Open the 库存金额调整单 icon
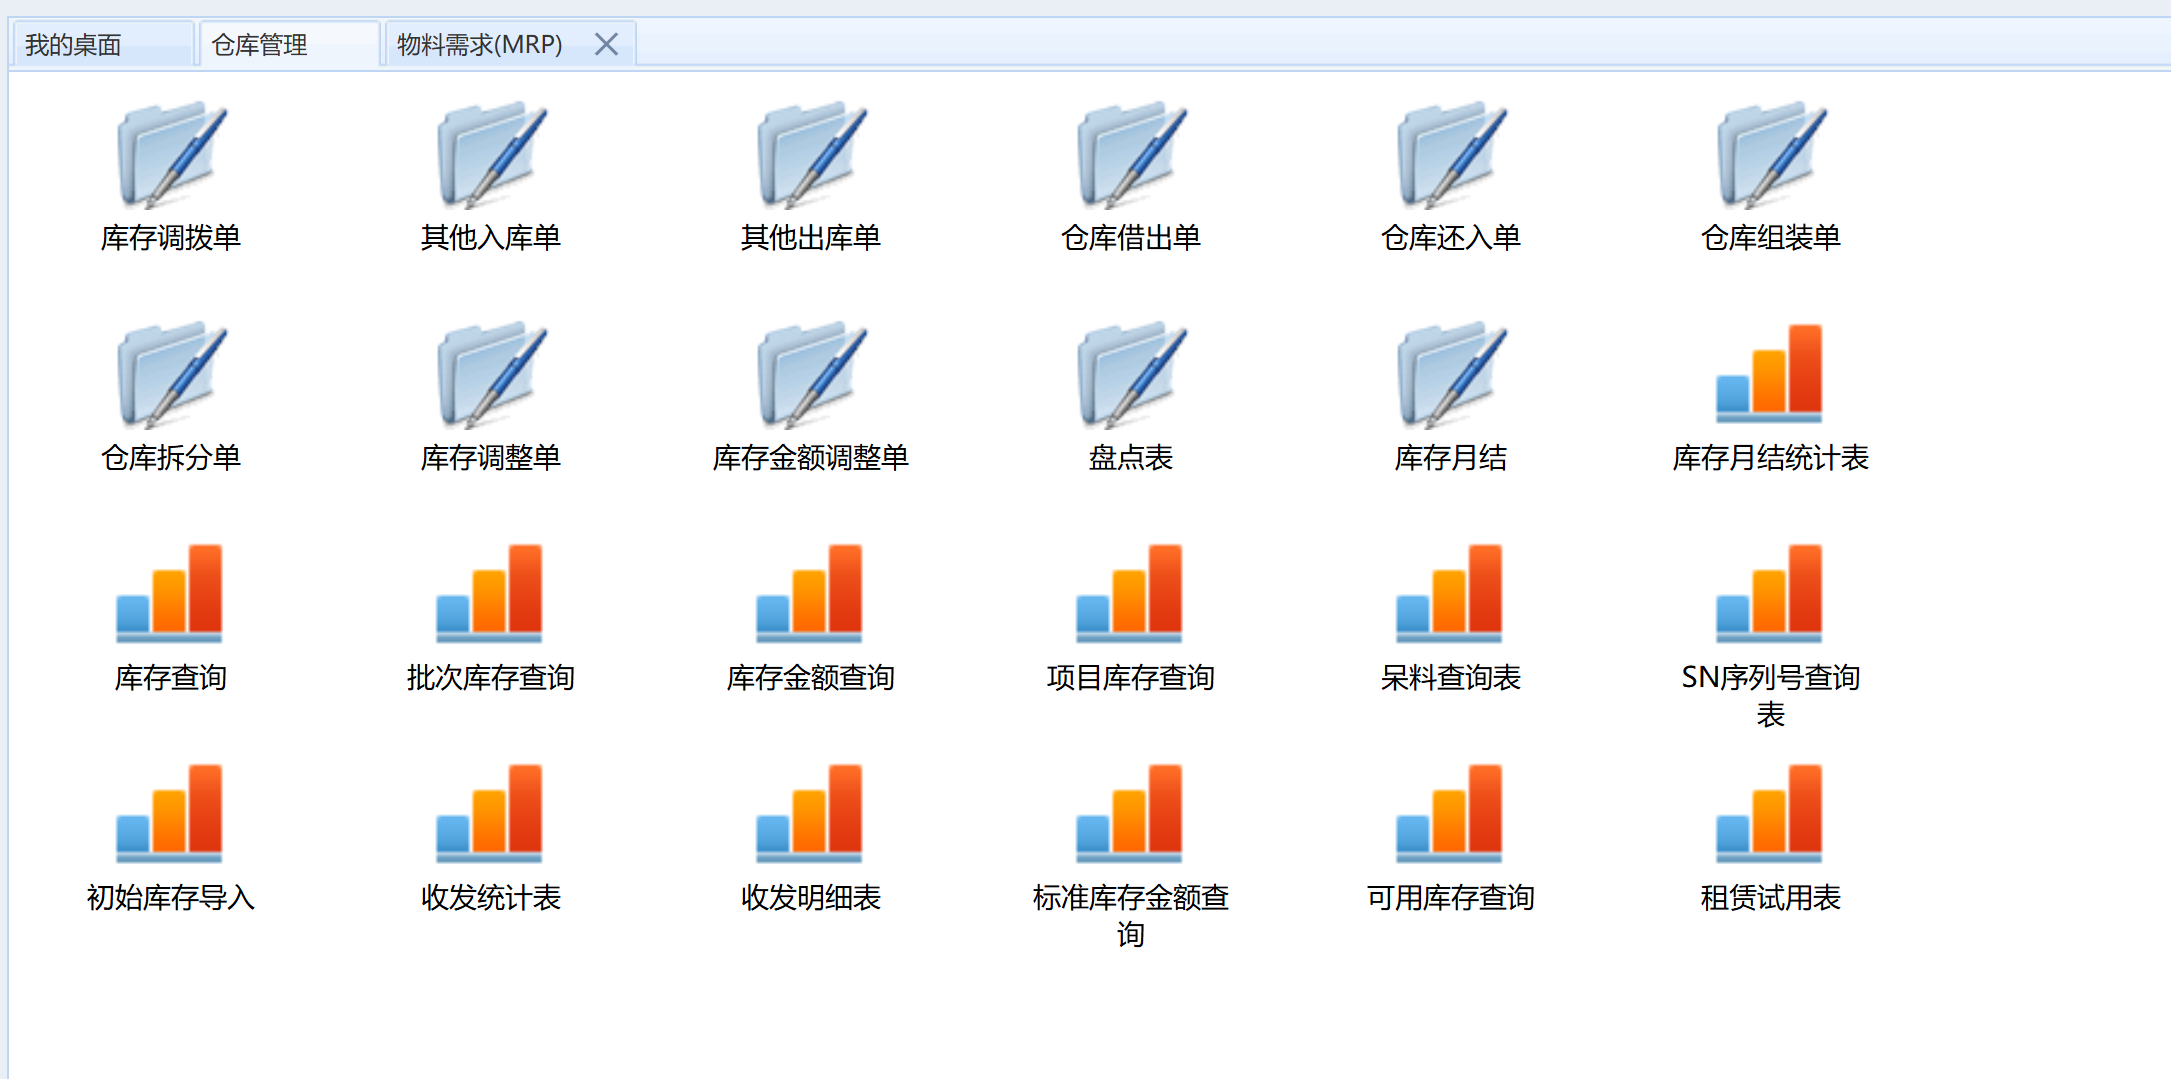The height and width of the screenshot is (1079, 2171). pyautogui.click(x=811, y=375)
